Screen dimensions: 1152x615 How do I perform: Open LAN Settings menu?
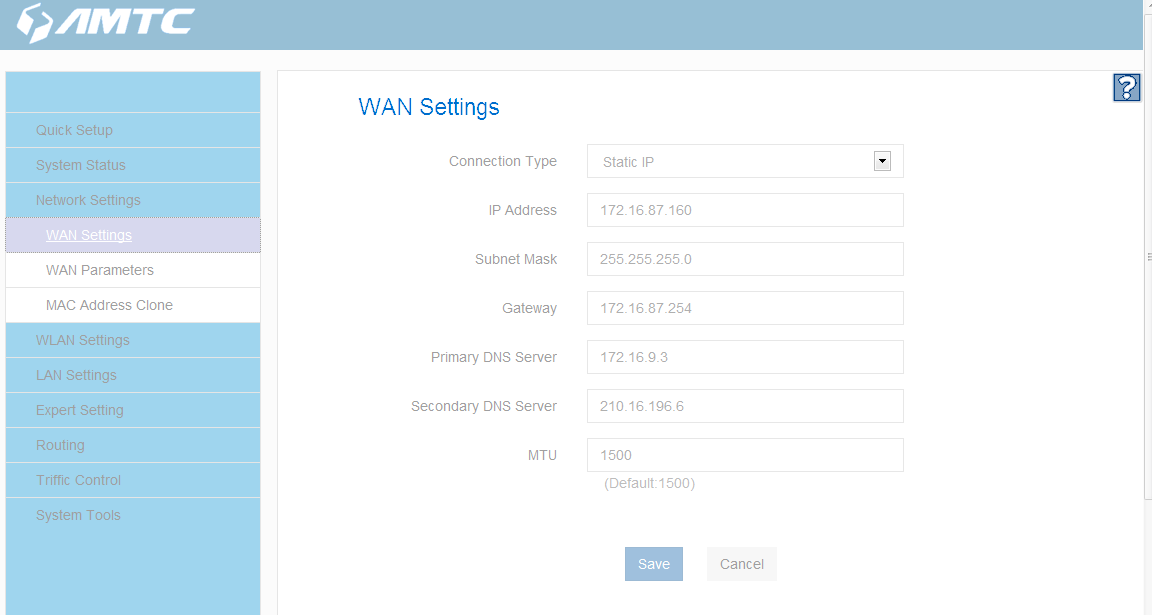[x=133, y=375]
